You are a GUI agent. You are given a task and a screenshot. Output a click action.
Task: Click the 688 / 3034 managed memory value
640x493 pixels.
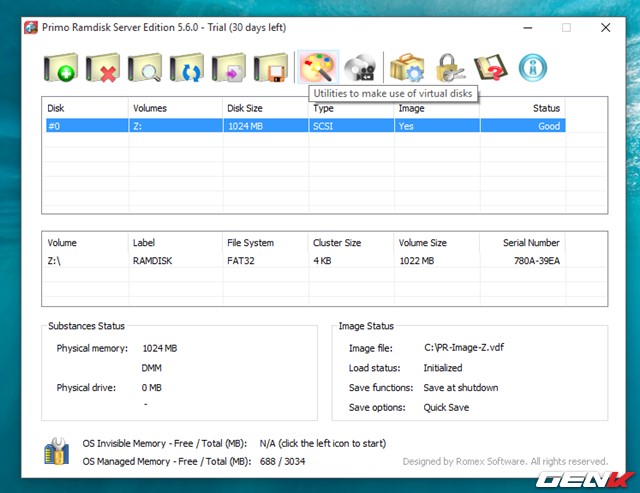(282, 462)
